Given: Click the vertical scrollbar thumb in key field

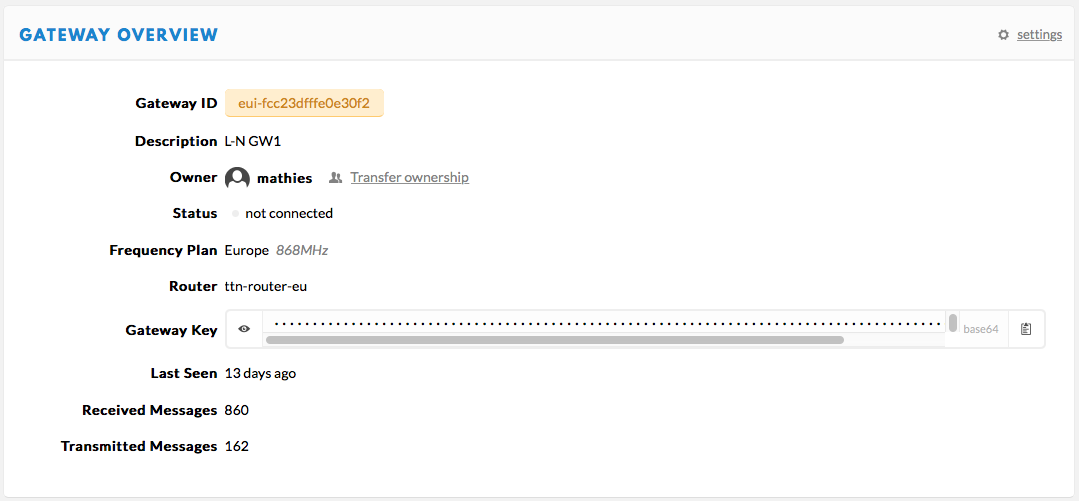Looking at the screenshot, I should 952,322.
